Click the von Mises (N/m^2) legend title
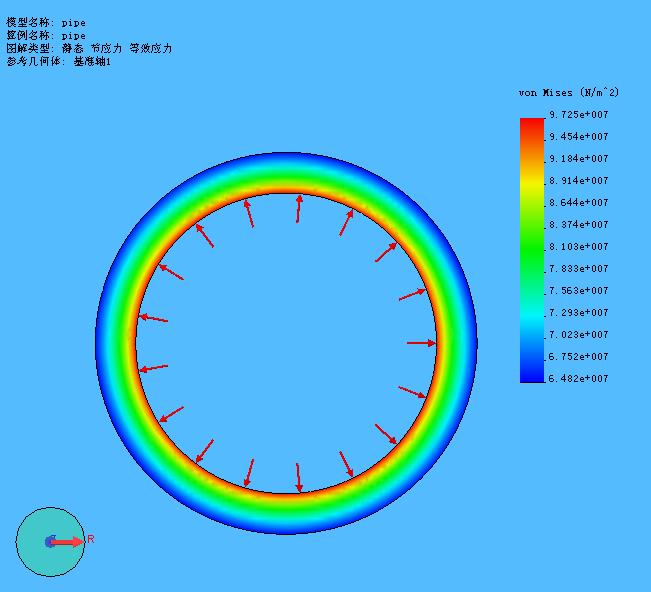Image resolution: width=651 pixels, height=592 pixels. point(568,93)
